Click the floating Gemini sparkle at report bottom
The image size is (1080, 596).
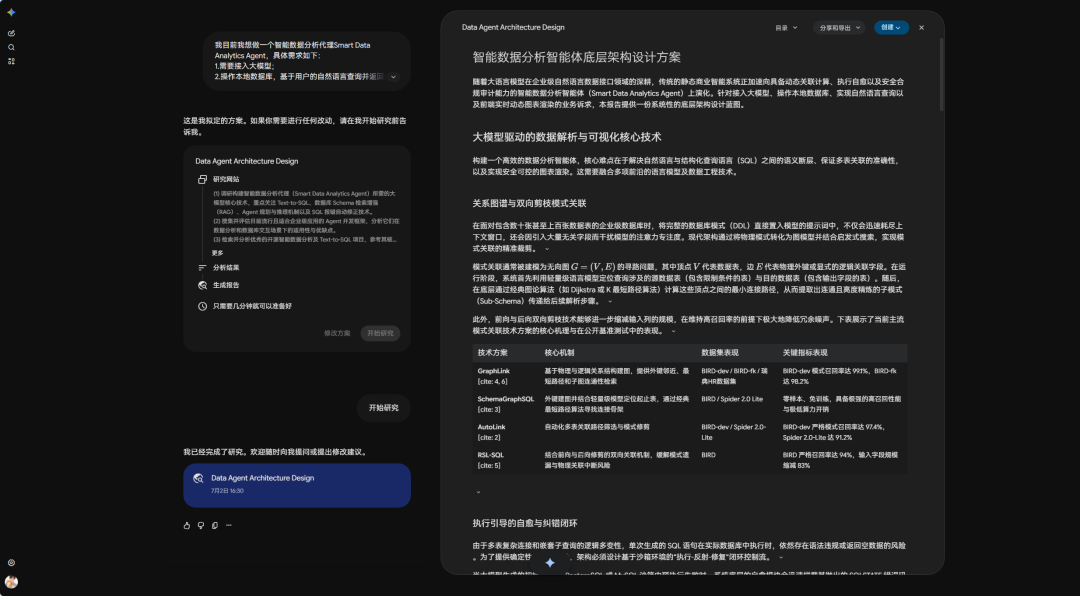pos(550,563)
